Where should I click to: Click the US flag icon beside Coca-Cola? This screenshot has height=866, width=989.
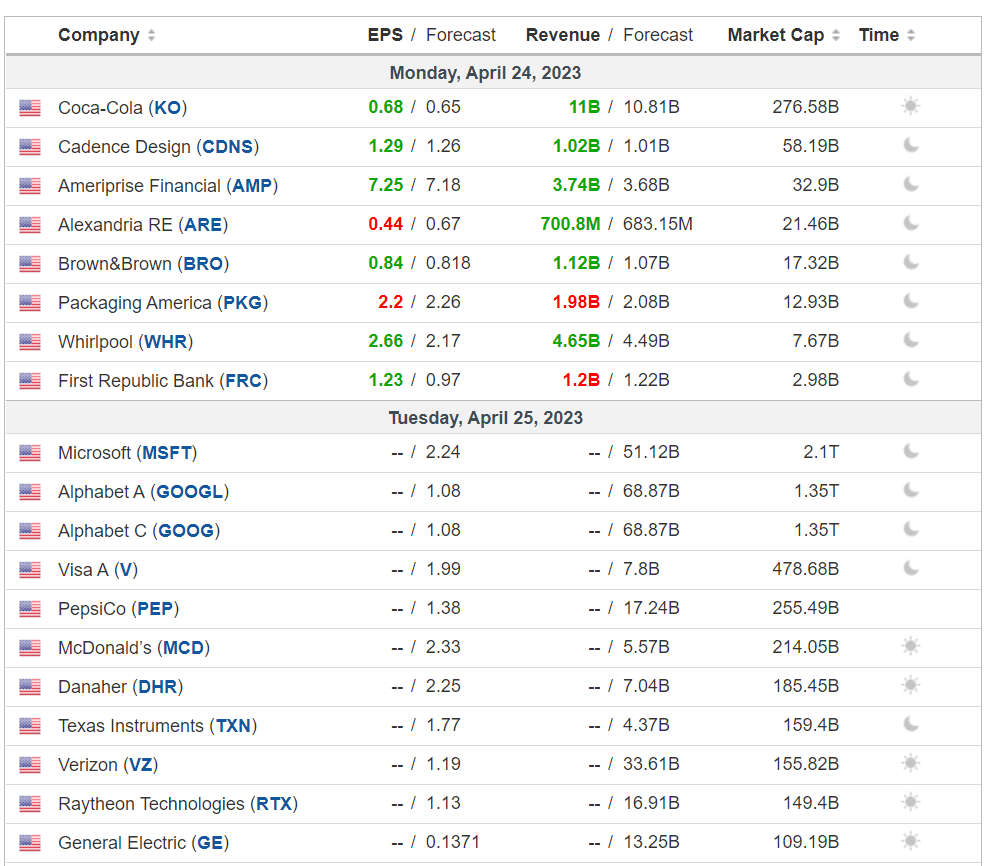pos(30,108)
